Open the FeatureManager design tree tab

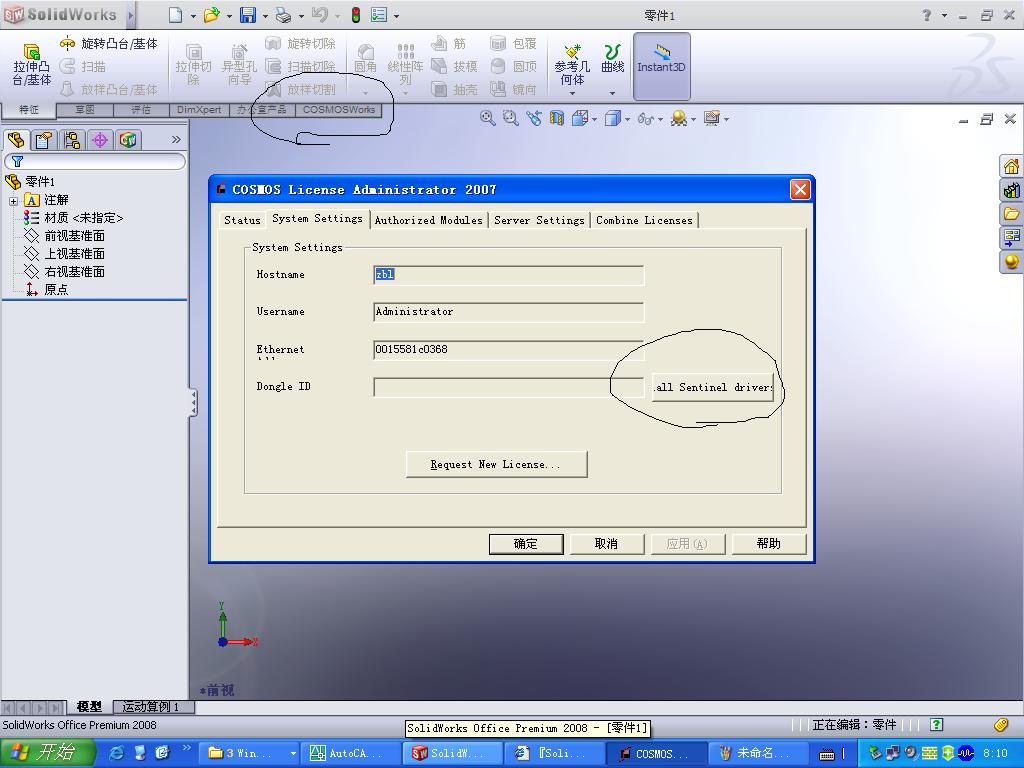tap(16, 140)
